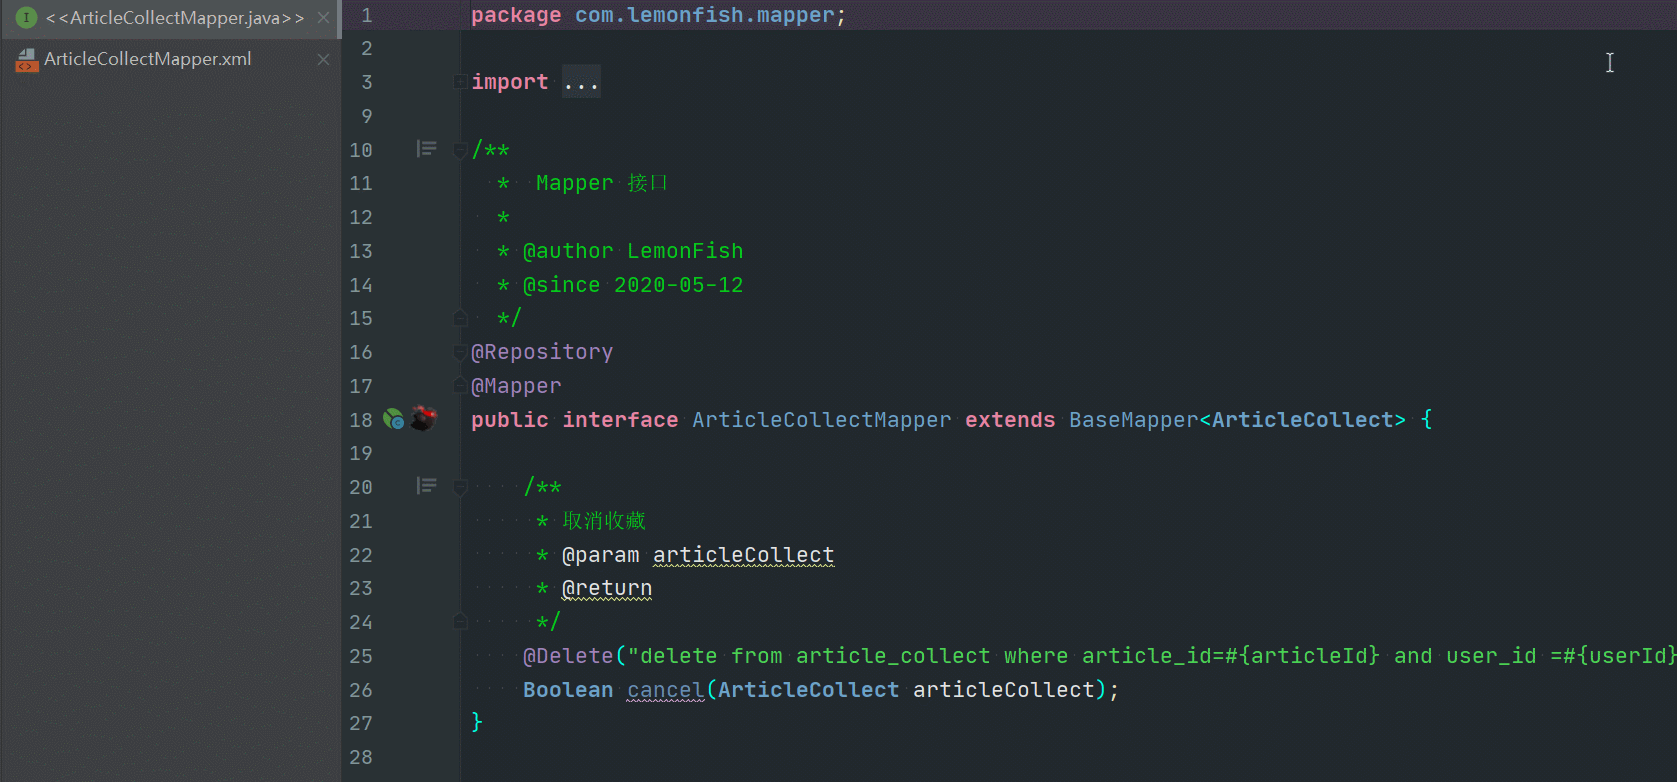Expand the collapsed import block on line 3
Viewport: 1677px width, 782px height.
(460, 82)
